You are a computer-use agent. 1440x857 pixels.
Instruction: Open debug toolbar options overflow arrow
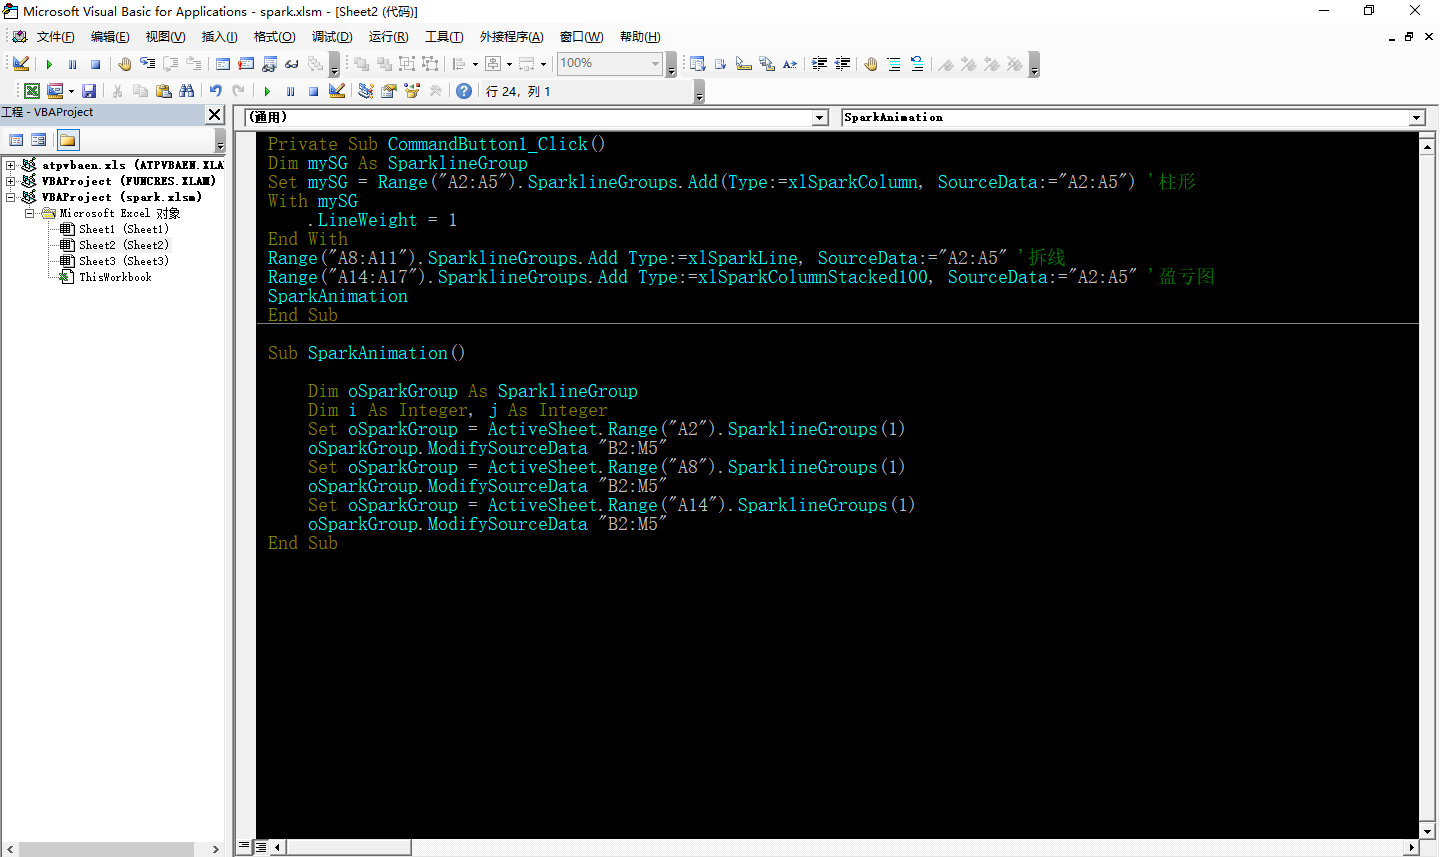pyautogui.click(x=334, y=66)
